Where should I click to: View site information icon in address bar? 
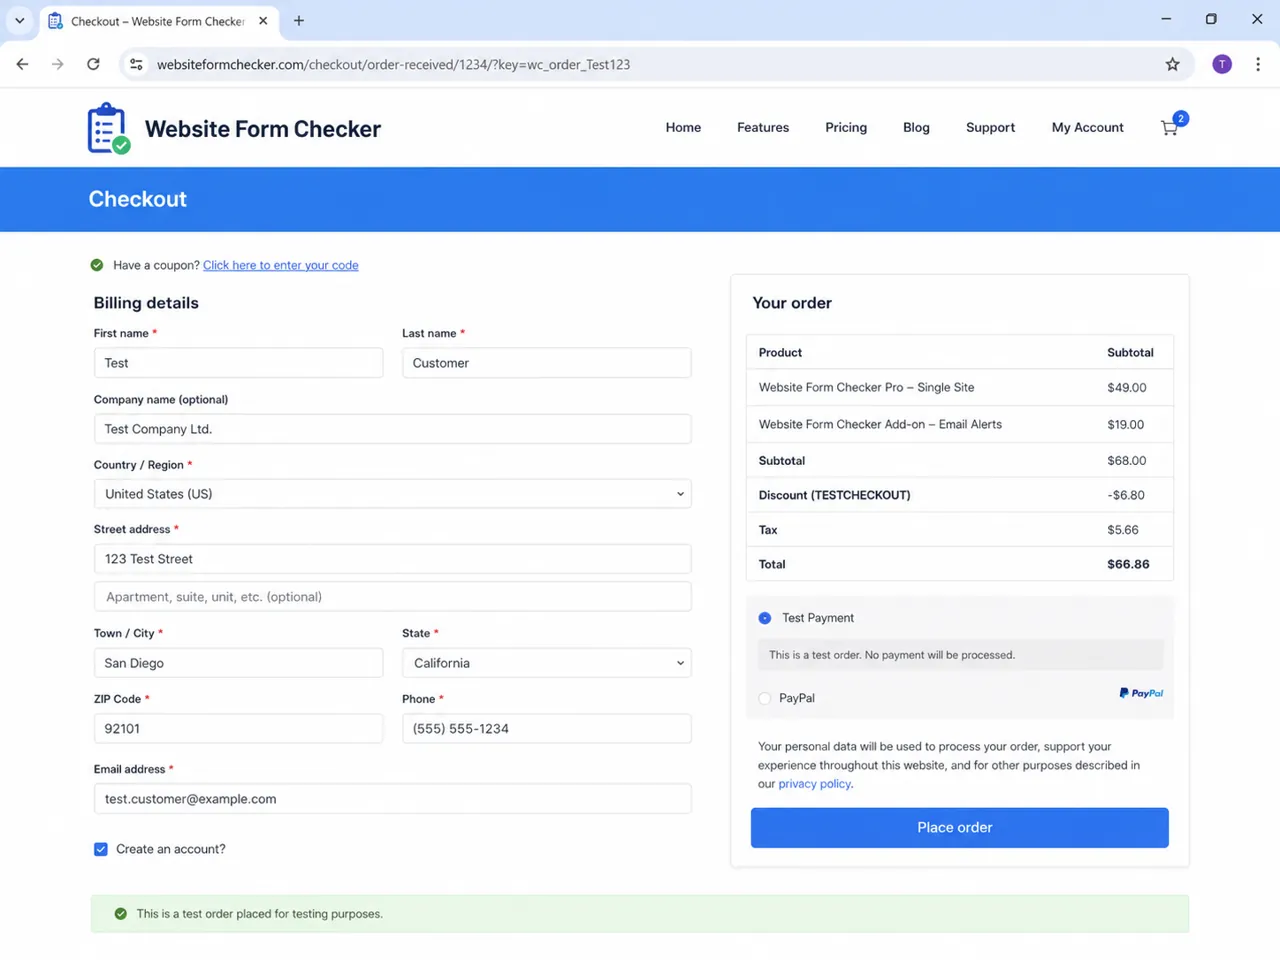click(x=136, y=64)
